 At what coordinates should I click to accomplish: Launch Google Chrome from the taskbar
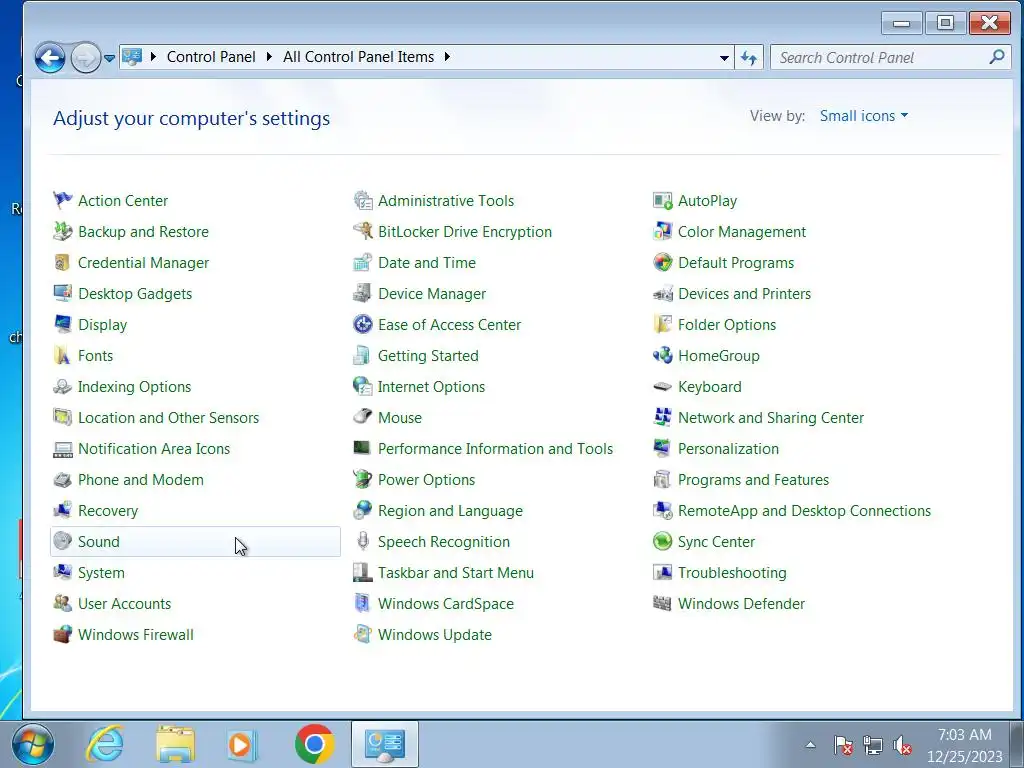click(x=314, y=744)
